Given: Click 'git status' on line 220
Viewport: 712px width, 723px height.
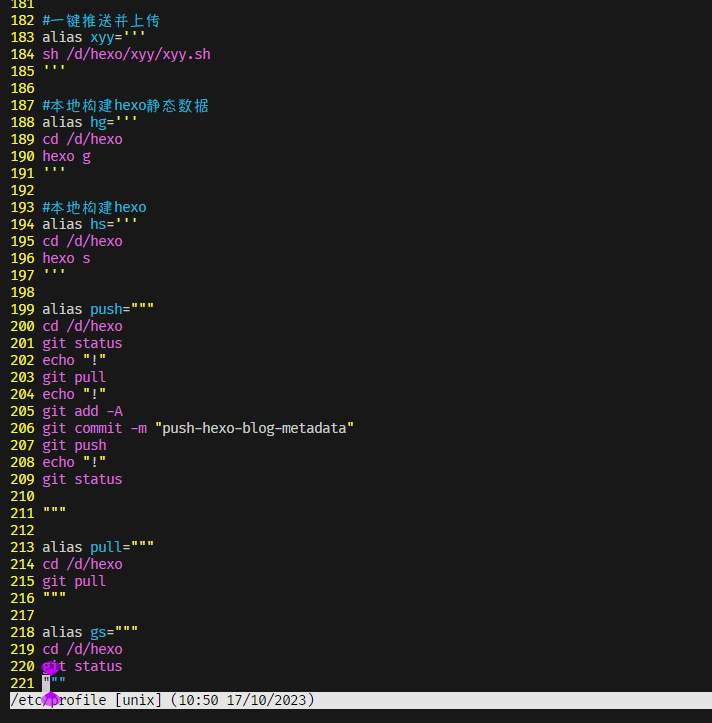Looking at the screenshot, I should 83,666.
